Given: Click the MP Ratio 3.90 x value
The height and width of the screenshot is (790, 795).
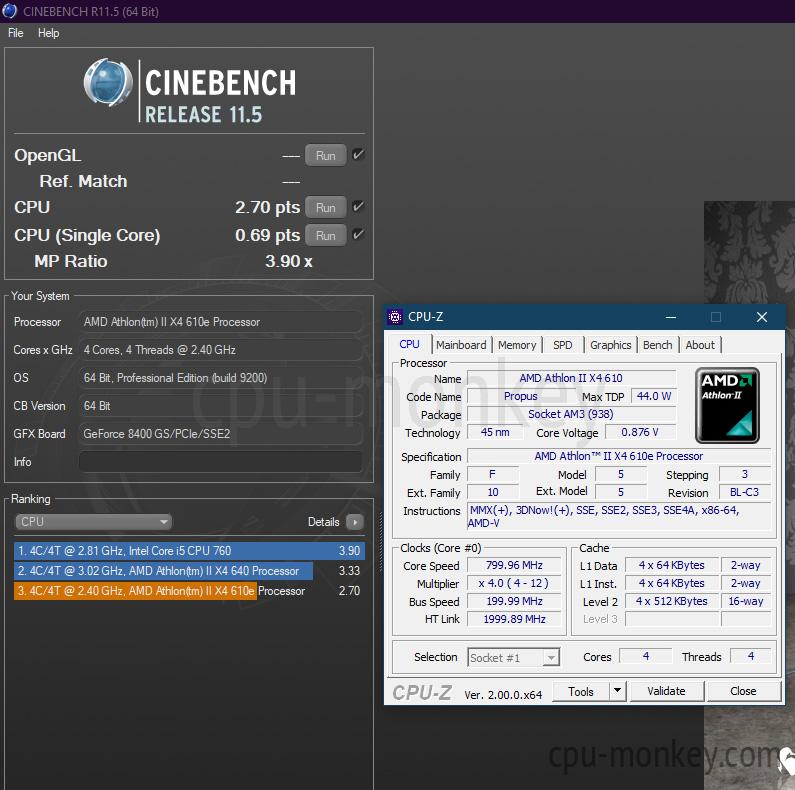Looking at the screenshot, I should (288, 261).
